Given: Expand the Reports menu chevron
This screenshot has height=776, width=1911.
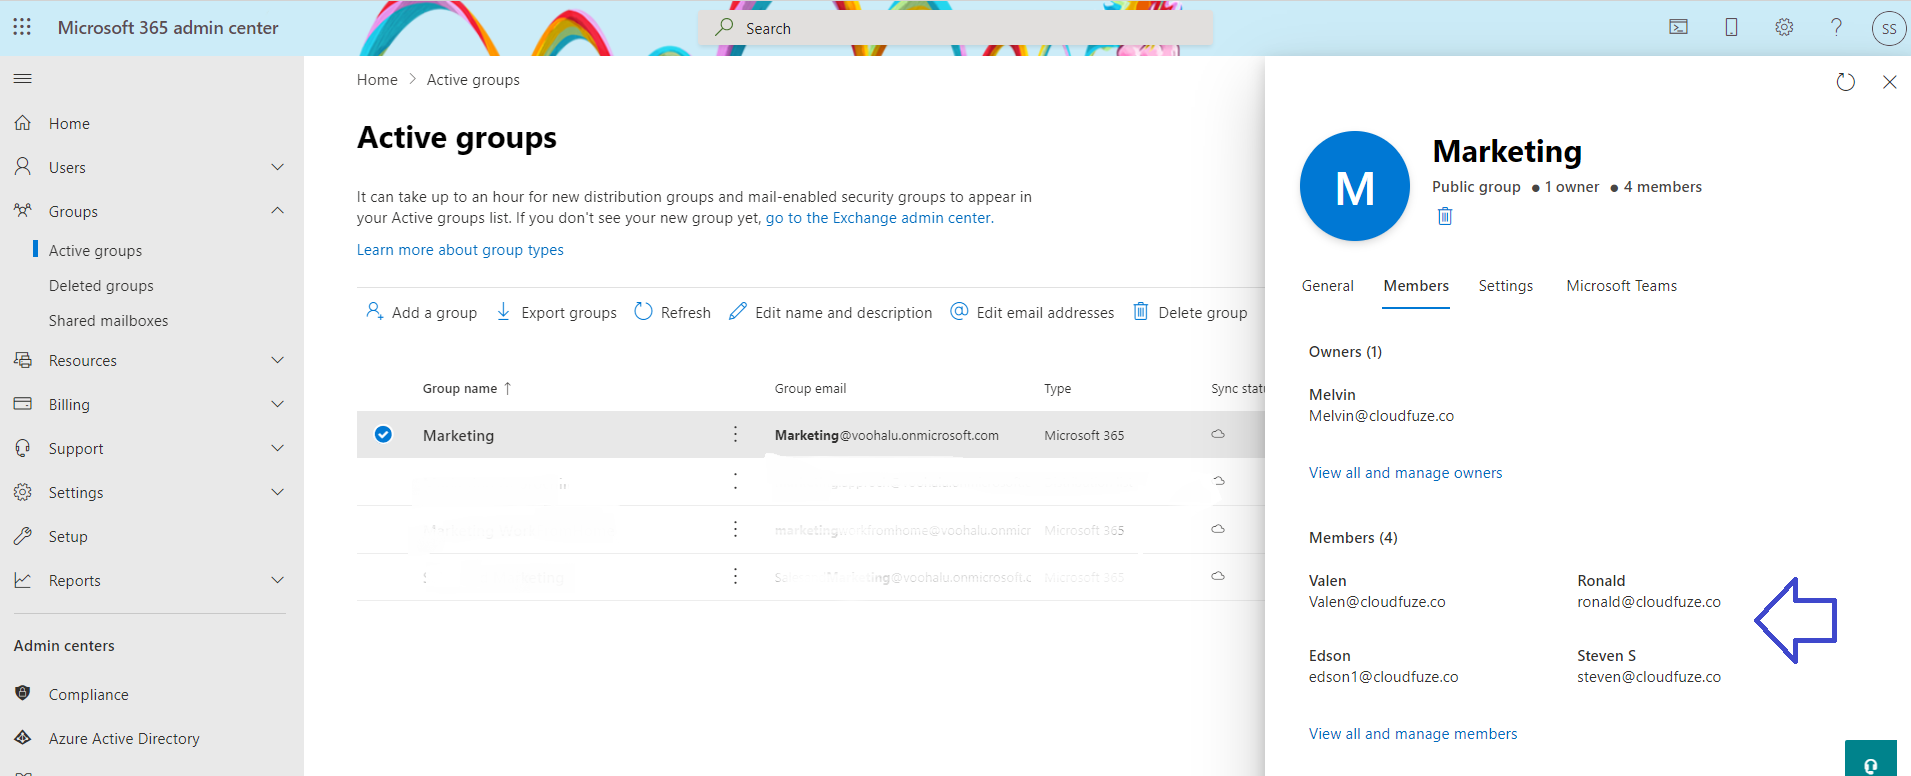Looking at the screenshot, I should pyautogui.click(x=278, y=580).
